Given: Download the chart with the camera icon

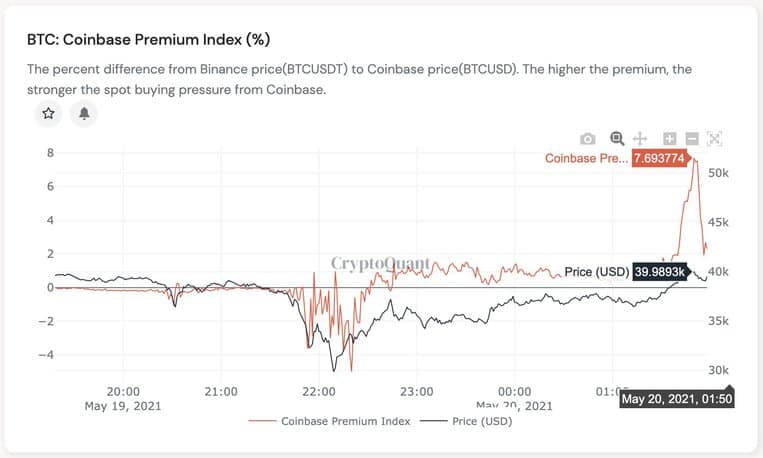Looking at the screenshot, I should (x=588, y=139).
